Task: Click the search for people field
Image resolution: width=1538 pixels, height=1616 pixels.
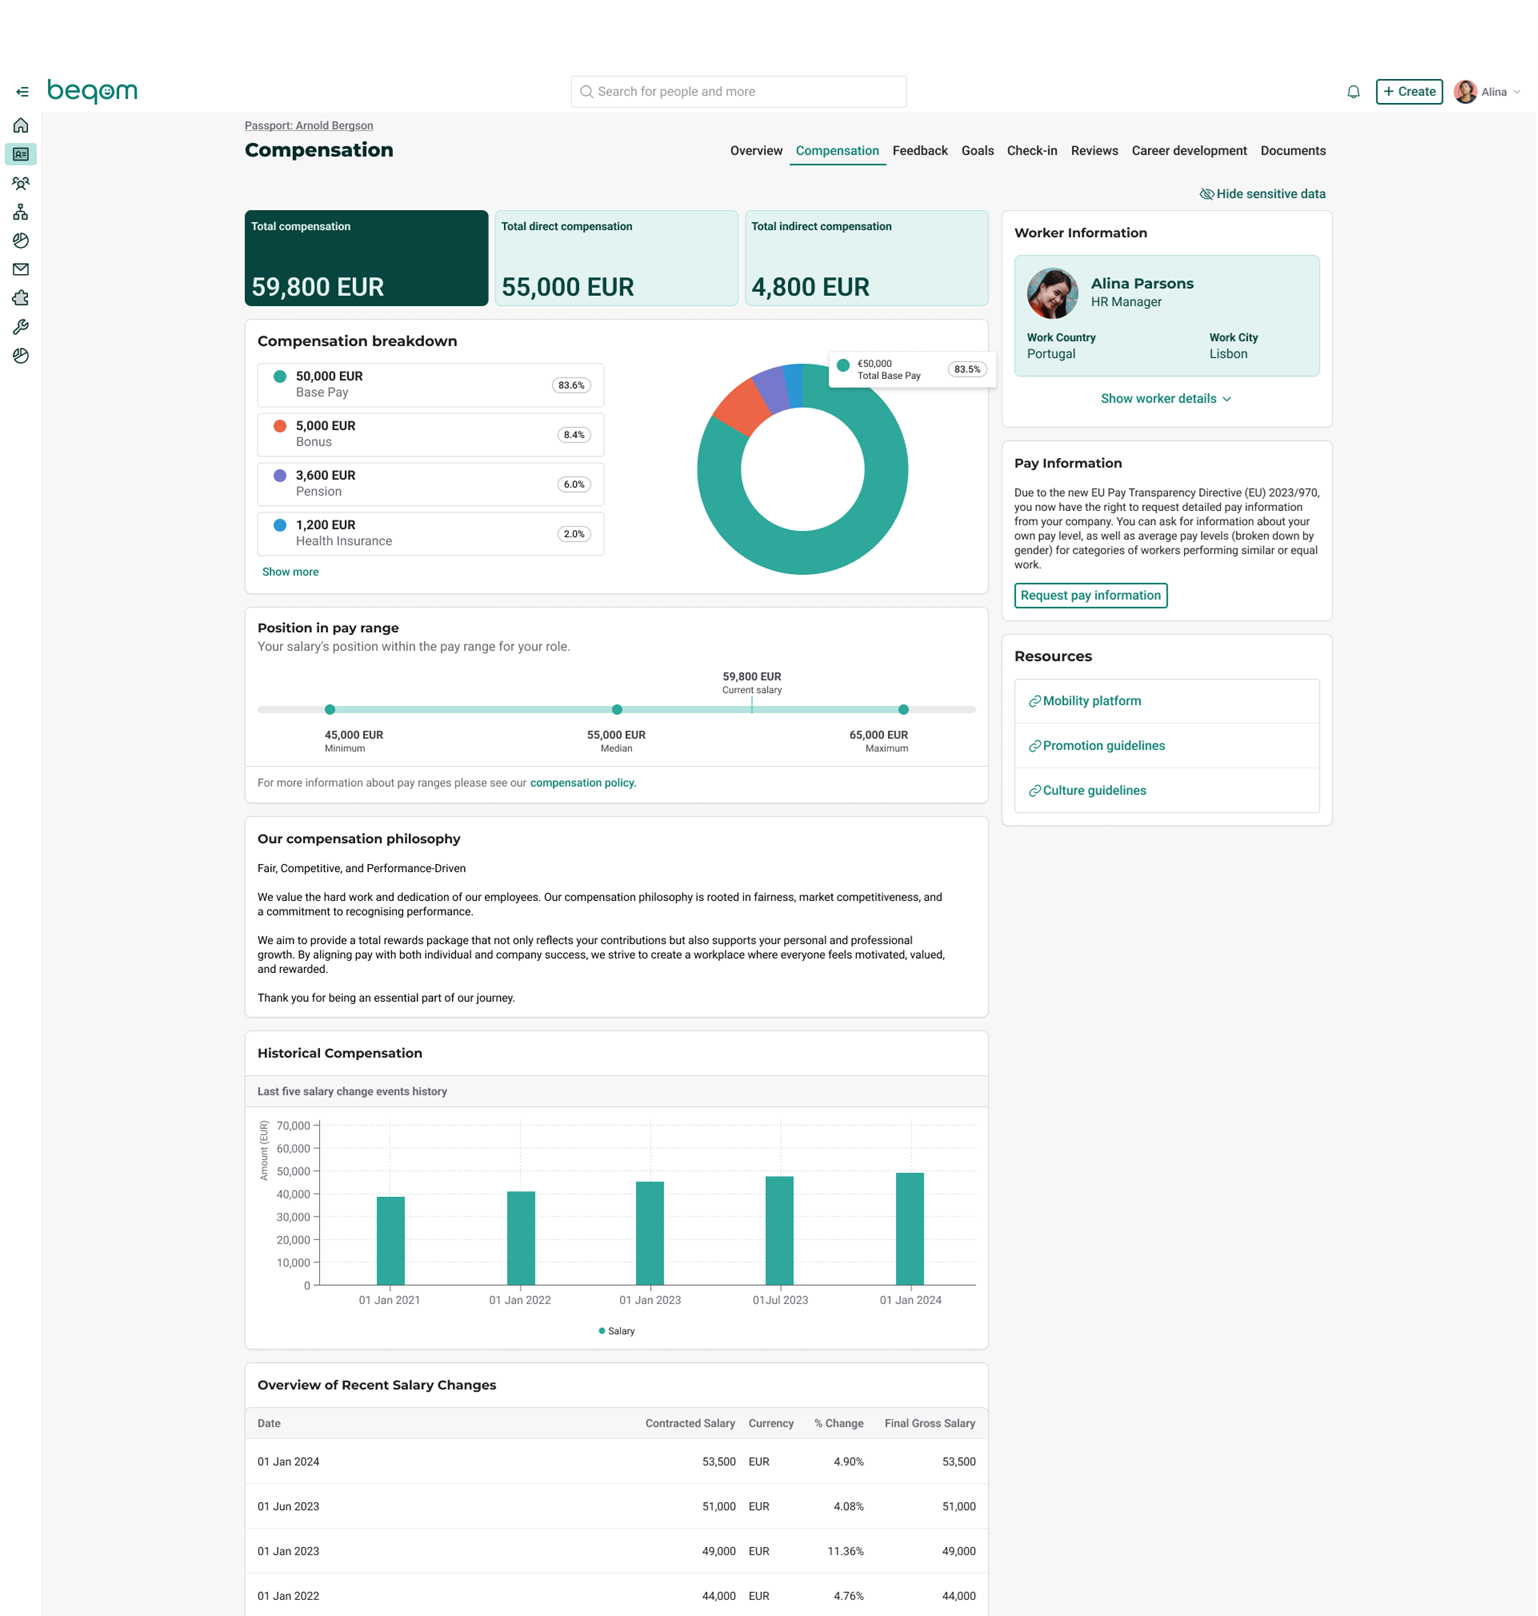Action: pyautogui.click(x=738, y=92)
